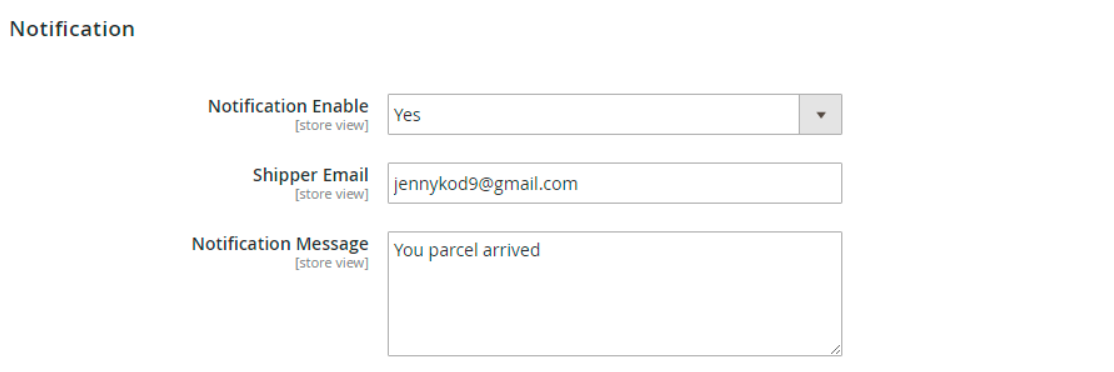This screenshot has height=372, width=1114.
Task: Click the 'Yes' value in dropdown
Action: tap(407, 115)
